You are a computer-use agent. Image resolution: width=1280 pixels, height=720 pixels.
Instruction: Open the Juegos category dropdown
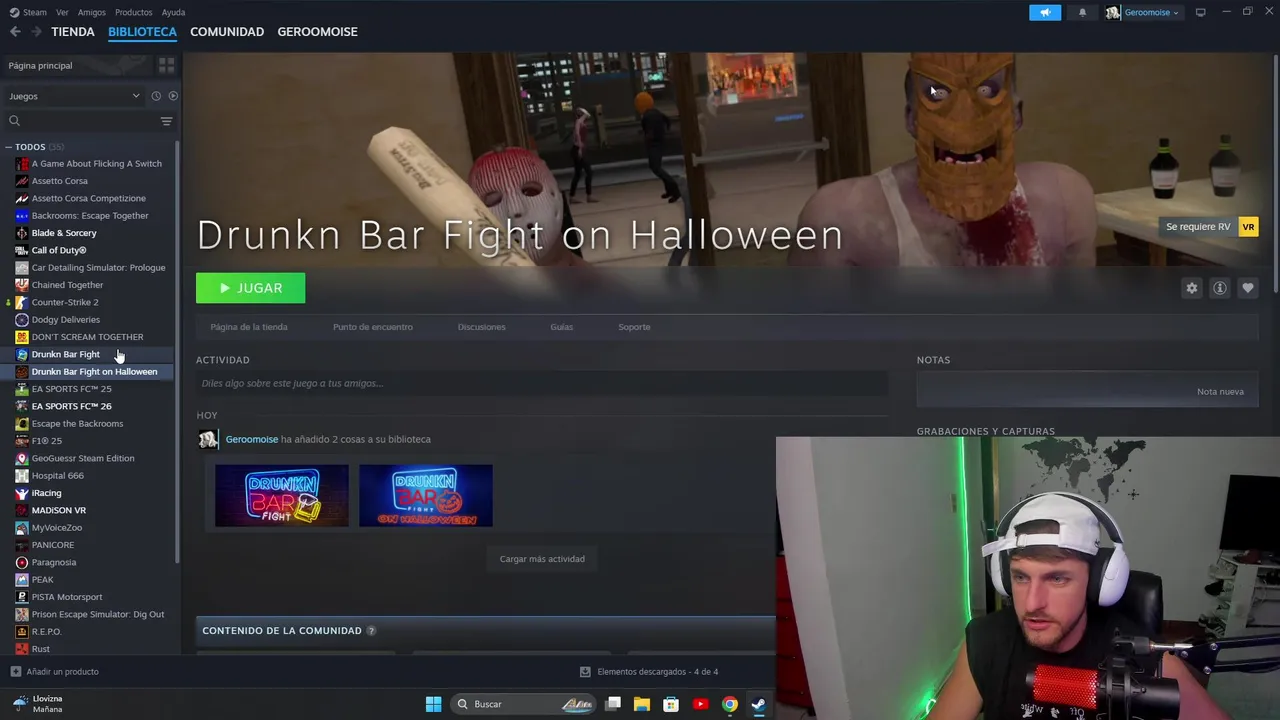[74, 96]
